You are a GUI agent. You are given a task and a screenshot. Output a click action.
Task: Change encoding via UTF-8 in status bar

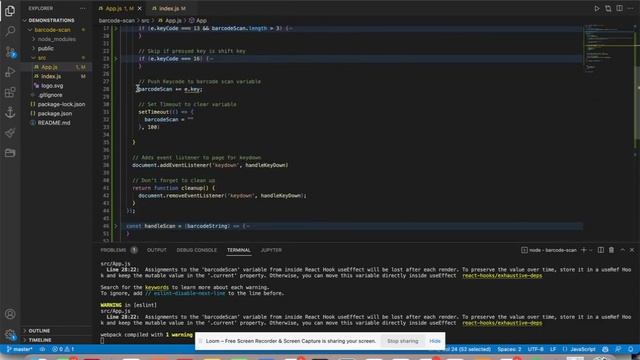click(535, 349)
